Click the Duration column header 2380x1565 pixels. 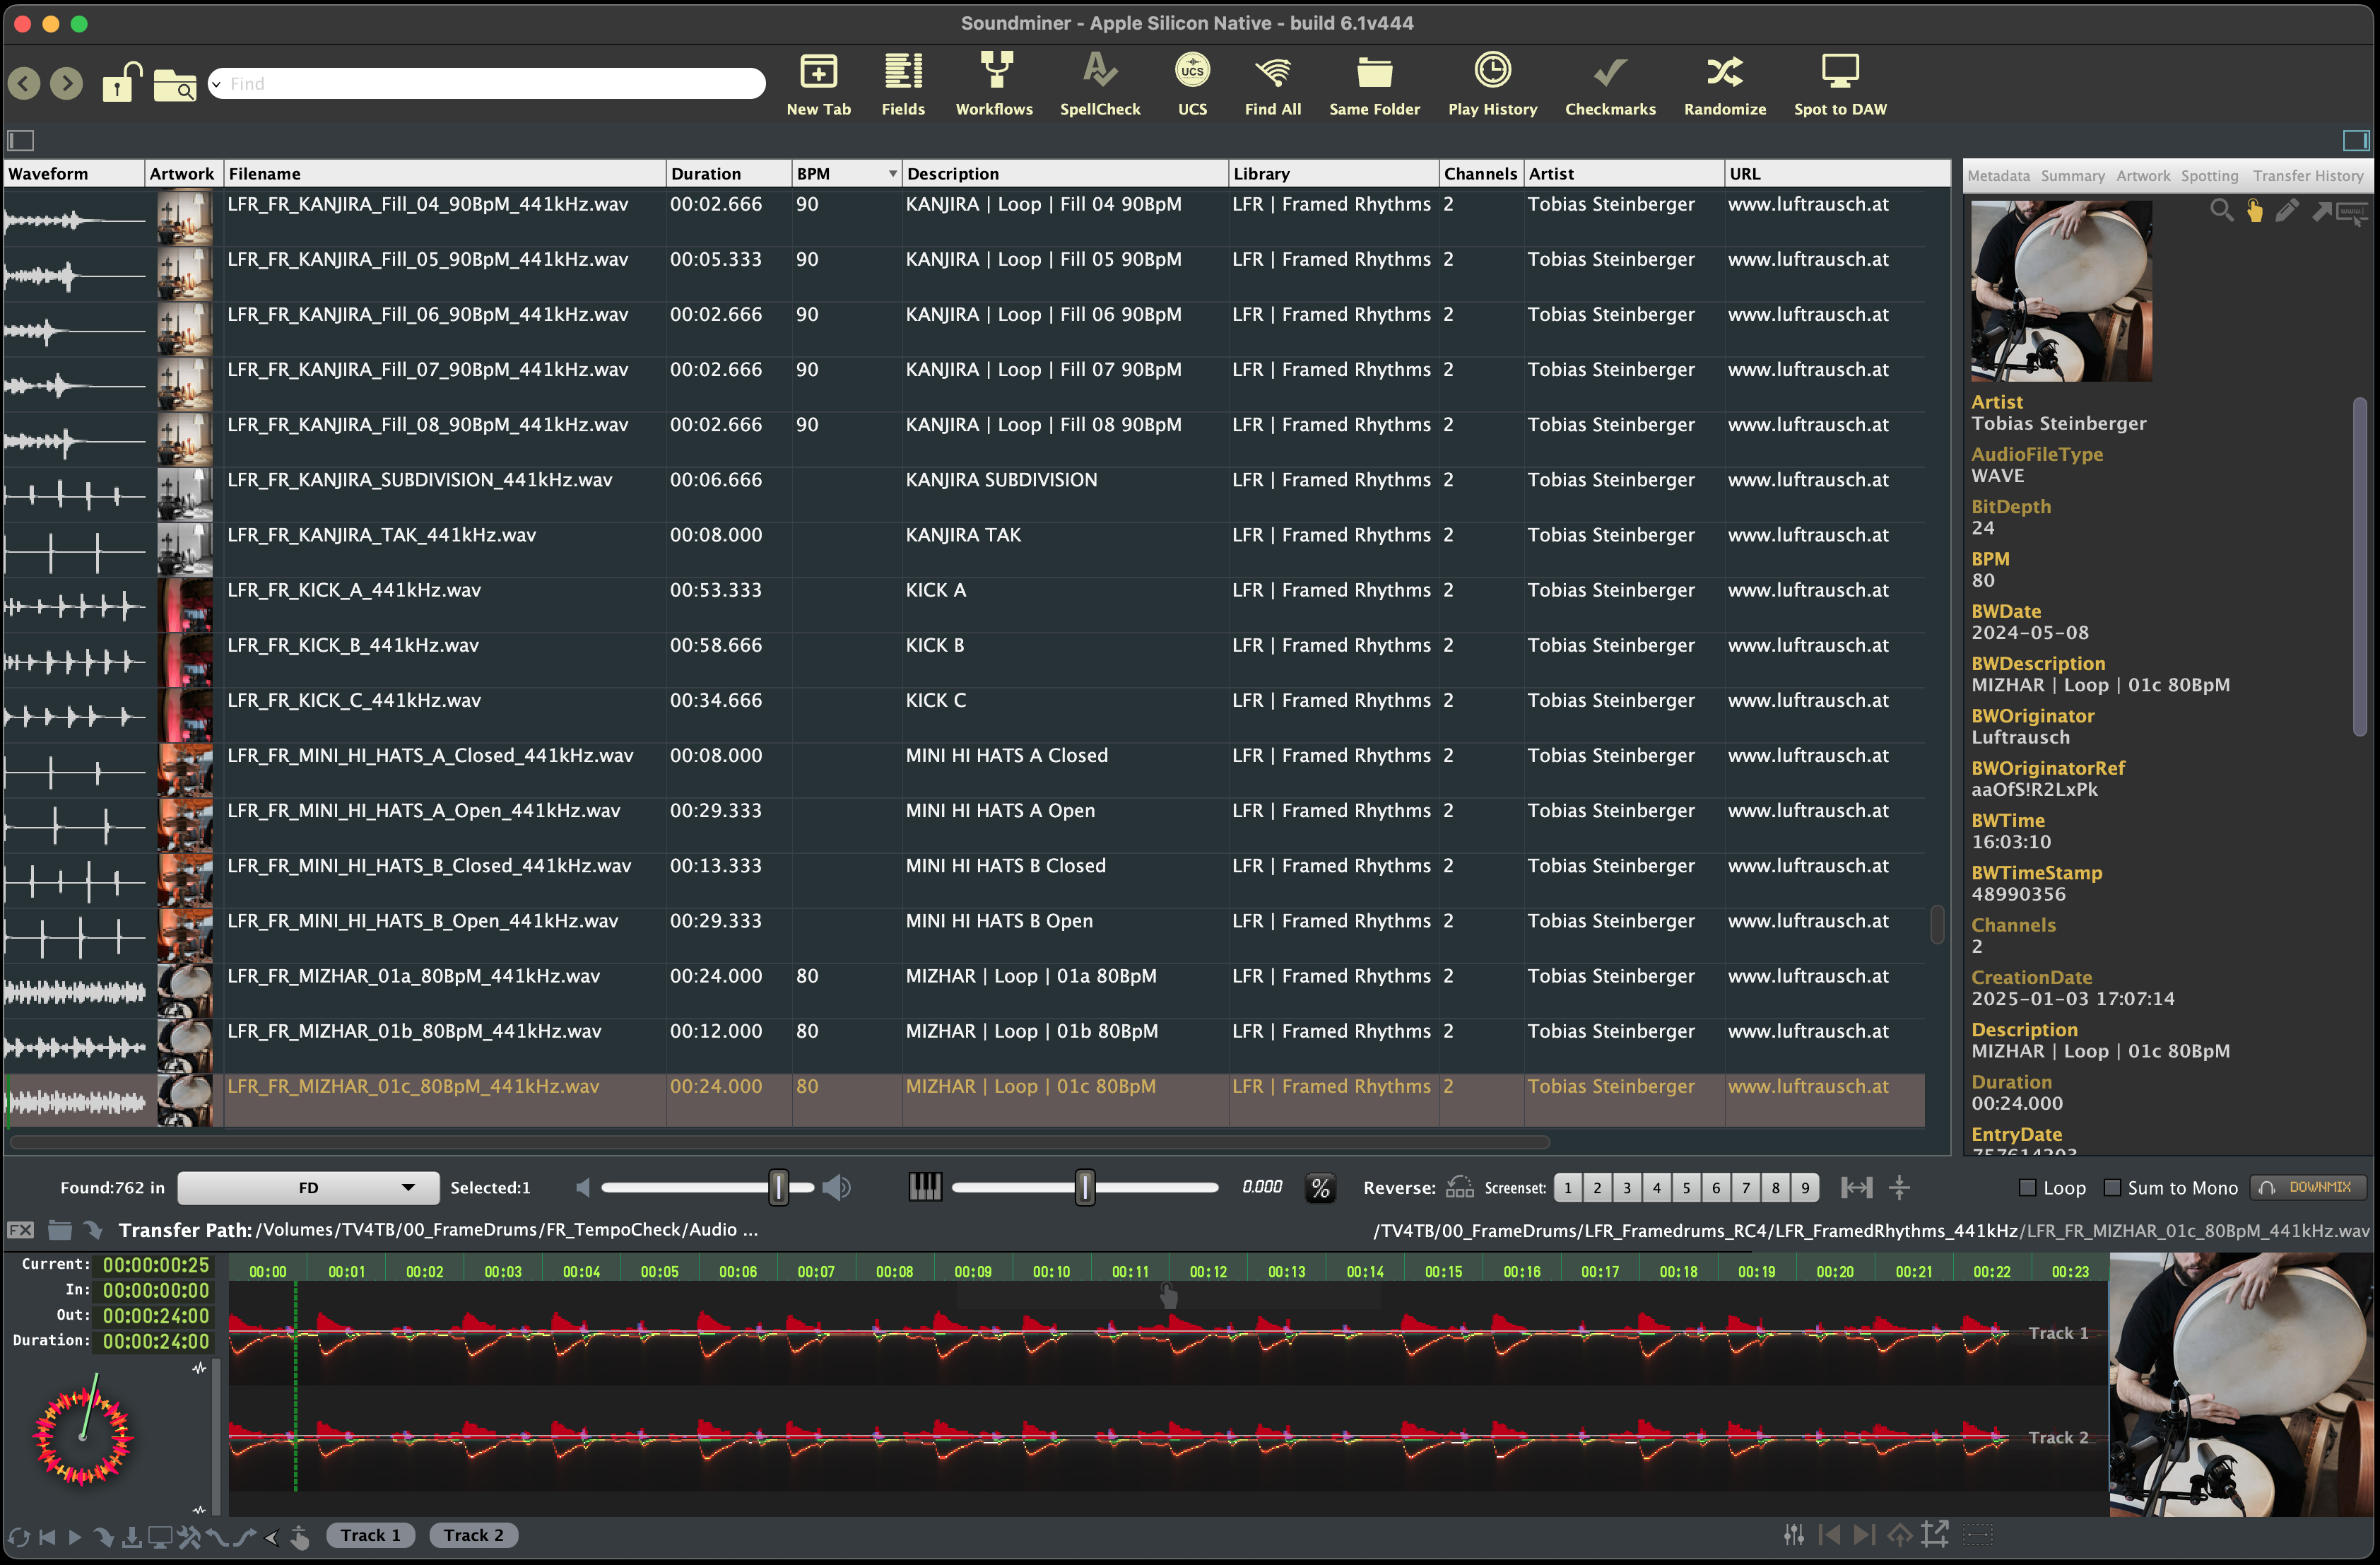click(729, 173)
